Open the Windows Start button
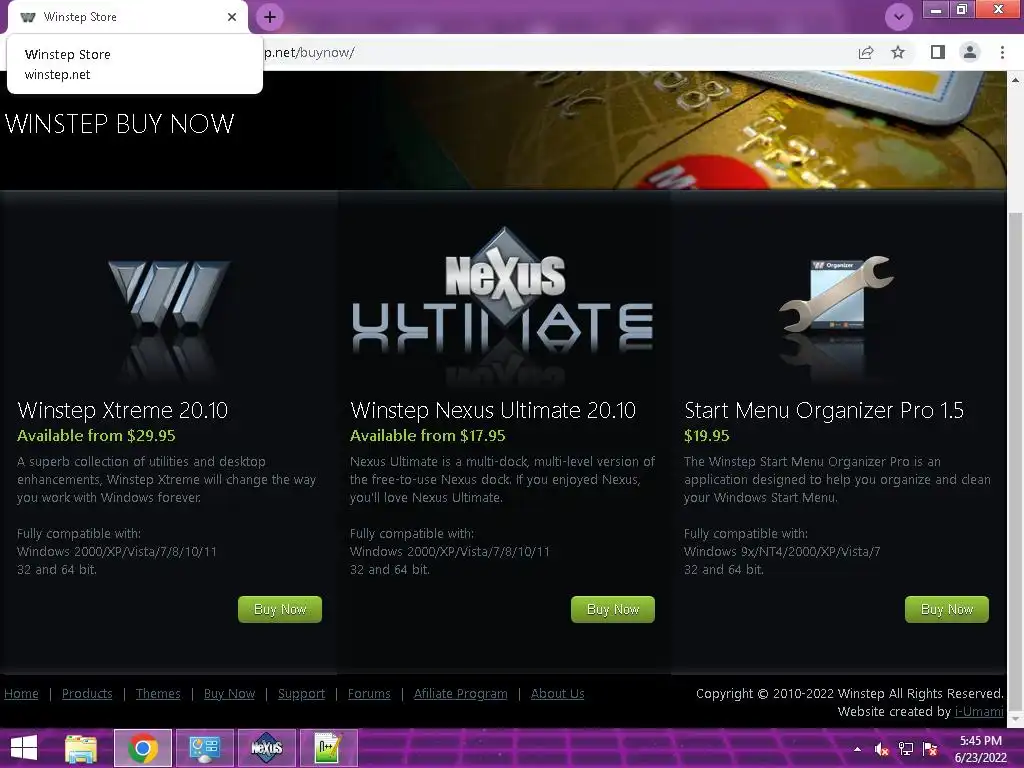Image resolution: width=1024 pixels, height=768 pixels. coord(24,748)
